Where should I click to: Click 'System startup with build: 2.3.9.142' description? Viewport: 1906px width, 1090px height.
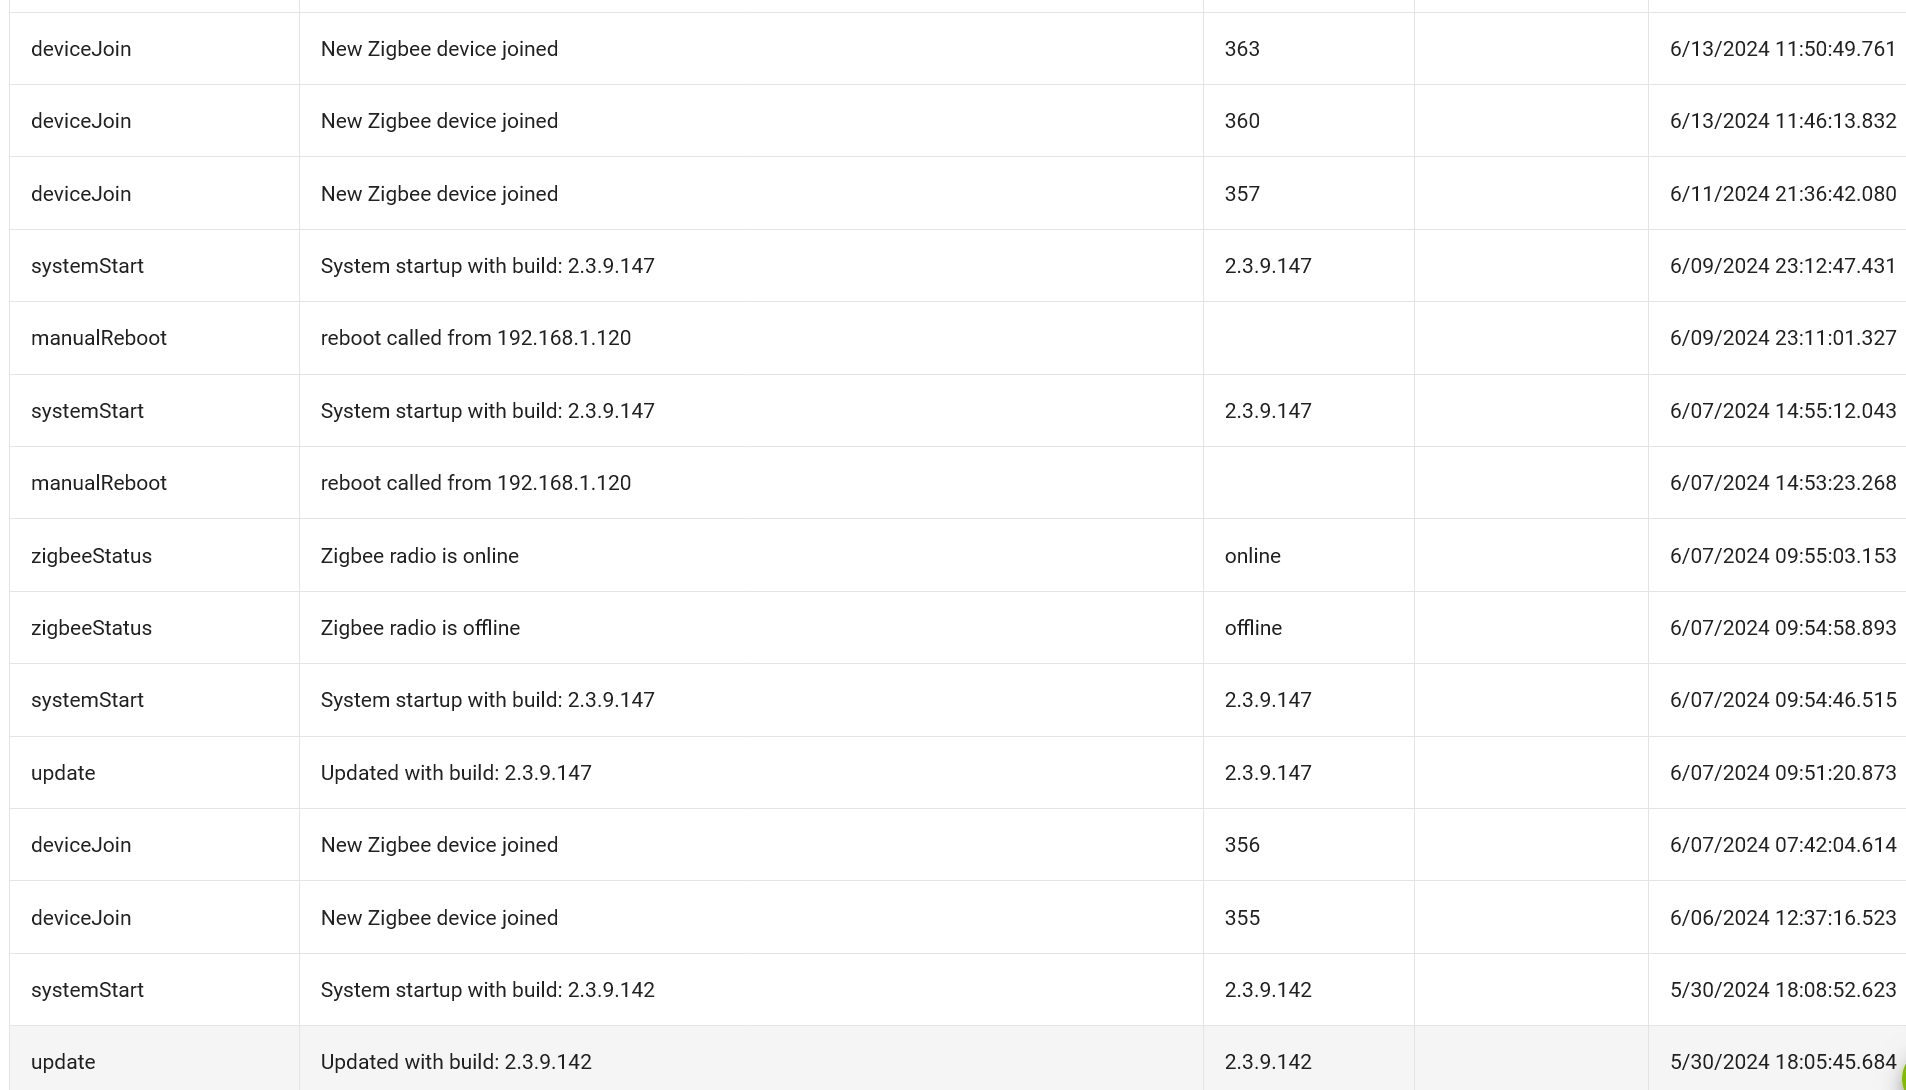(487, 990)
